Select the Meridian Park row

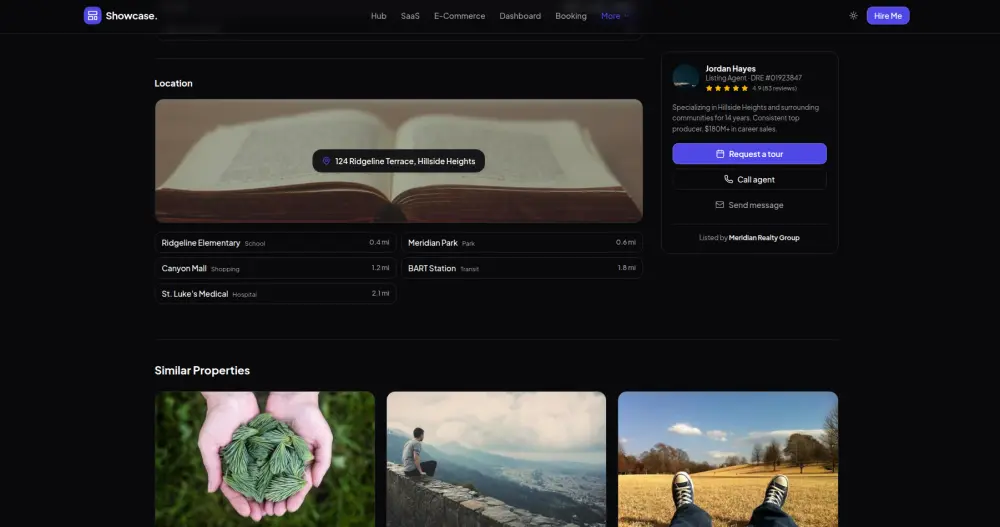[522, 242]
